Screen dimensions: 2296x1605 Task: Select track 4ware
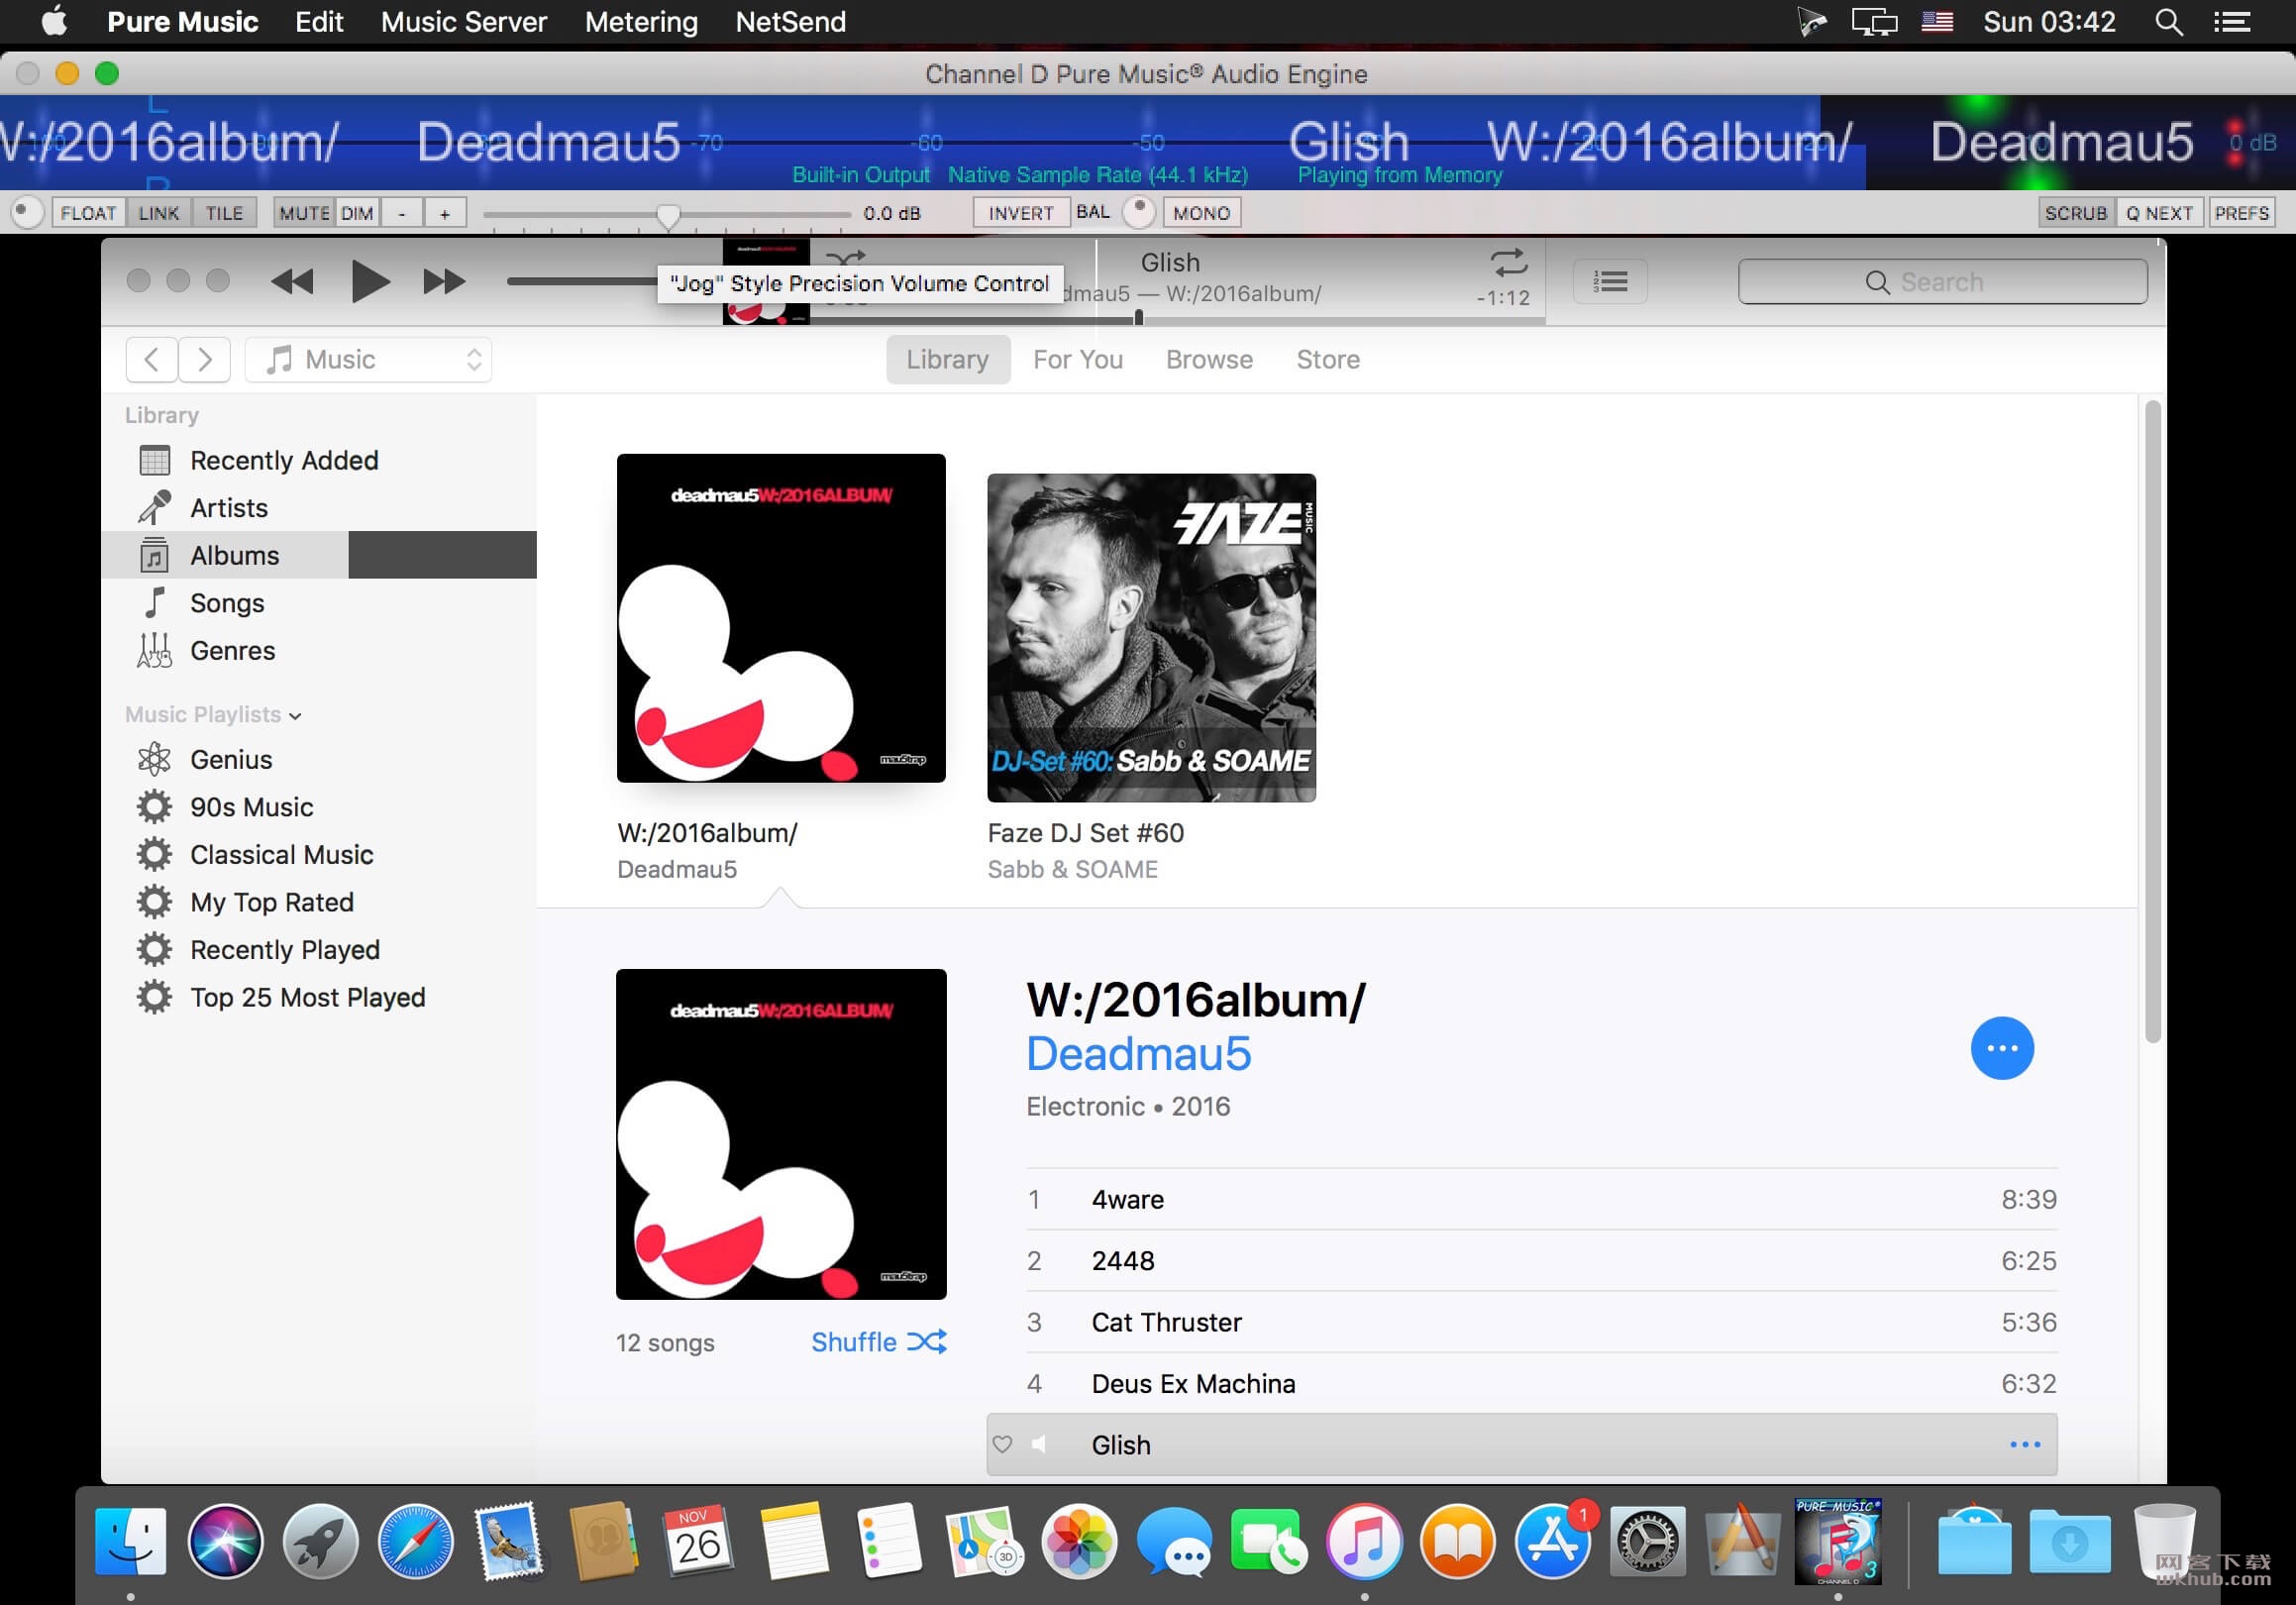tap(1541, 1199)
